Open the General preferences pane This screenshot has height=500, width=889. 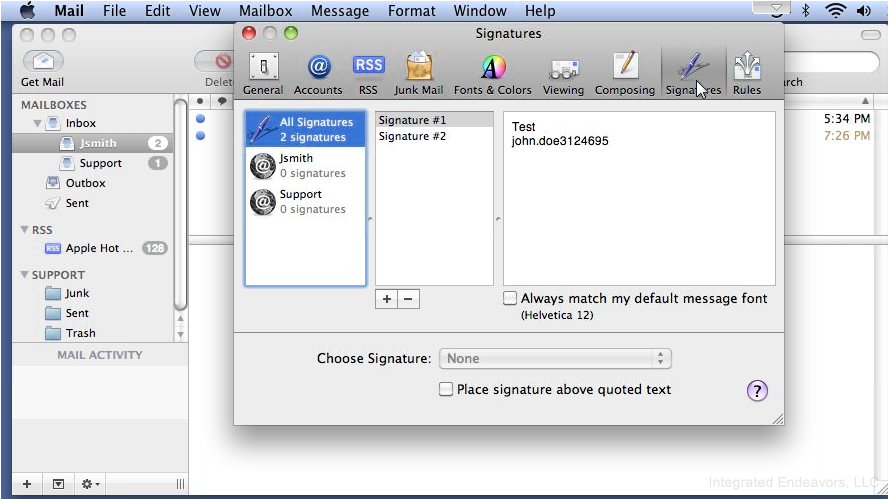point(263,74)
